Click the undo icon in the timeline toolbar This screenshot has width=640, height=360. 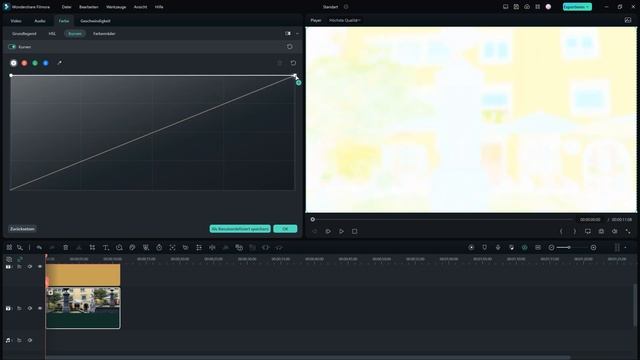(39, 247)
